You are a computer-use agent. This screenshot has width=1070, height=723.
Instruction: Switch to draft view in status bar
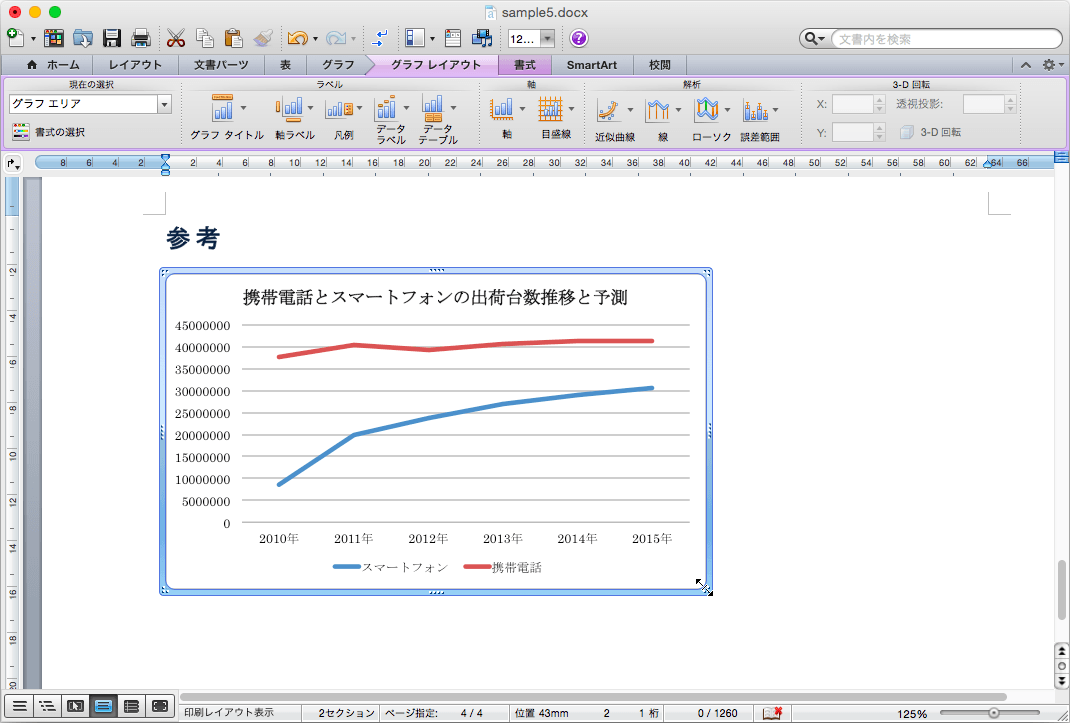pyautogui.click(x=18, y=706)
